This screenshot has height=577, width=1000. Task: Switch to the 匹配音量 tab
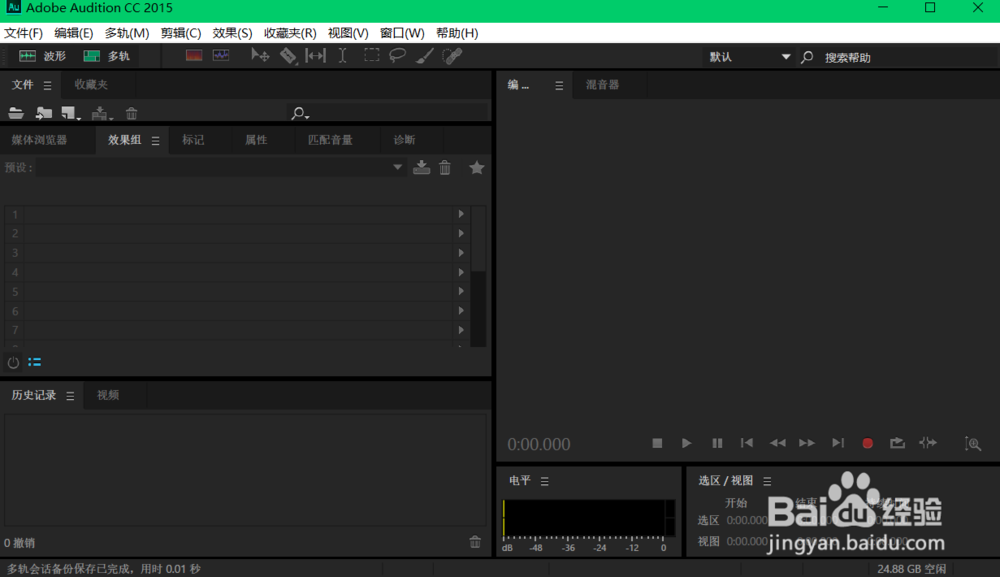[330, 140]
